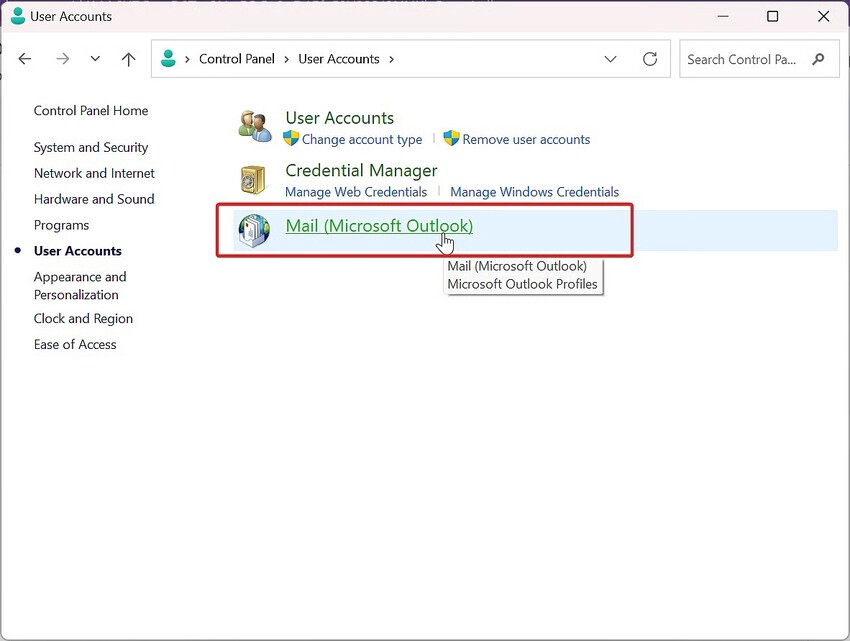The width and height of the screenshot is (850, 641).
Task: Click inside the Search Control Panel field
Action: point(745,59)
